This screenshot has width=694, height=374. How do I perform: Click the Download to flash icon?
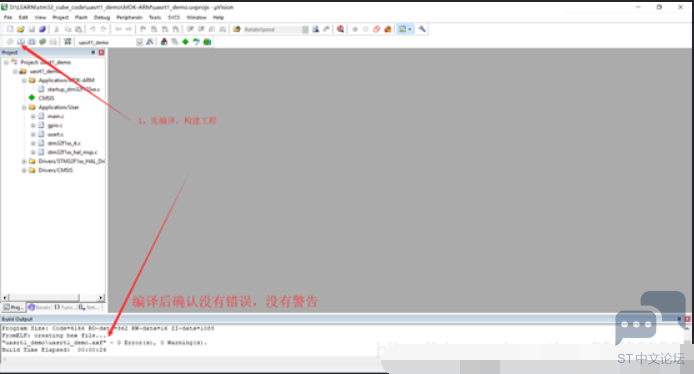(x=68, y=42)
